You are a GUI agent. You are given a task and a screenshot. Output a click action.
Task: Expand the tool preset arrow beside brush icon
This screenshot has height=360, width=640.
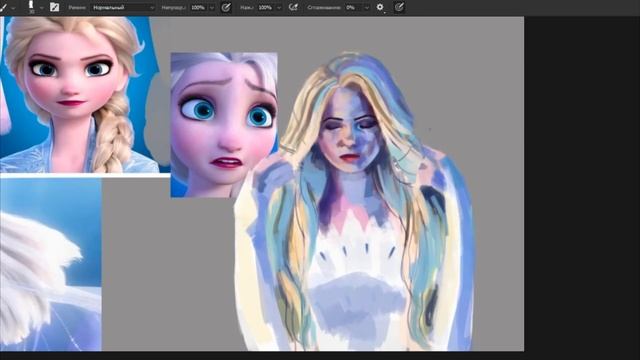13,8
